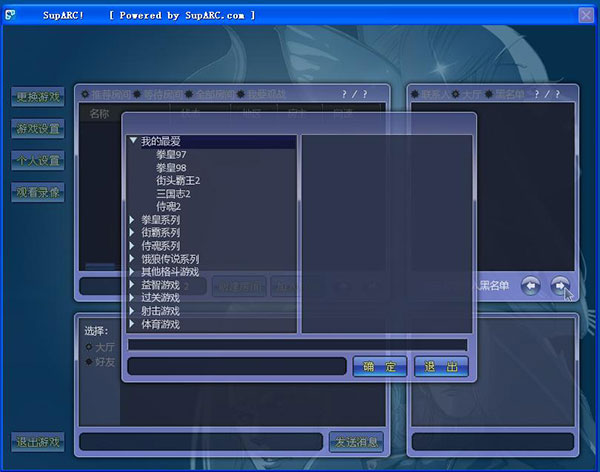Image resolution: width=600 pixels, height=472 pixels.
Task: Open 观看录像 replay viewer
Action: tap(38, 192)
